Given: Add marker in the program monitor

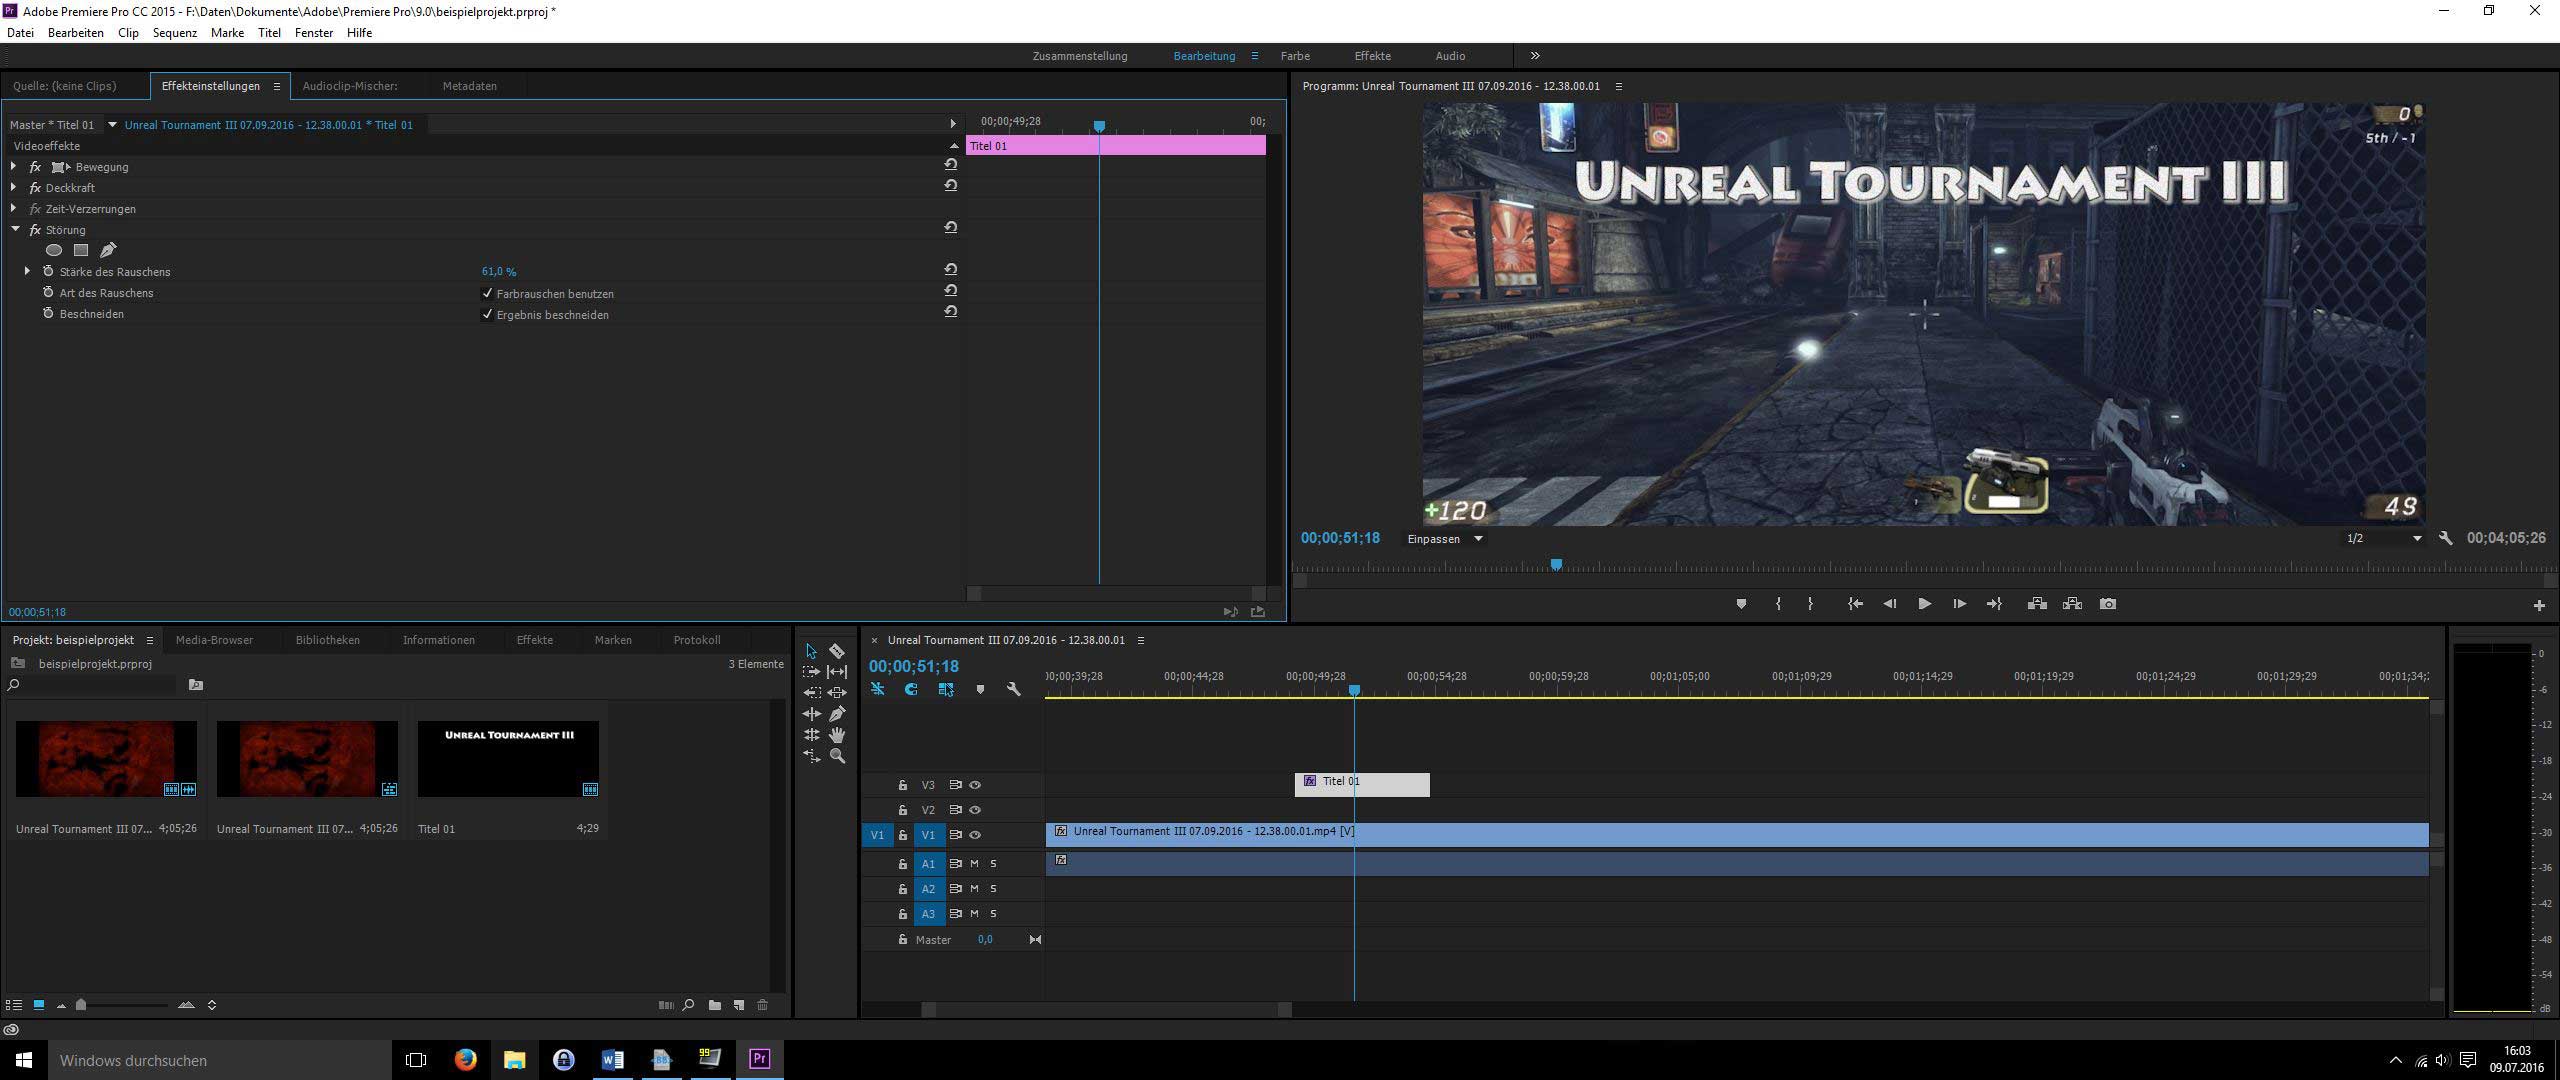Looking at the screenshot, I should coord(1741,604).
